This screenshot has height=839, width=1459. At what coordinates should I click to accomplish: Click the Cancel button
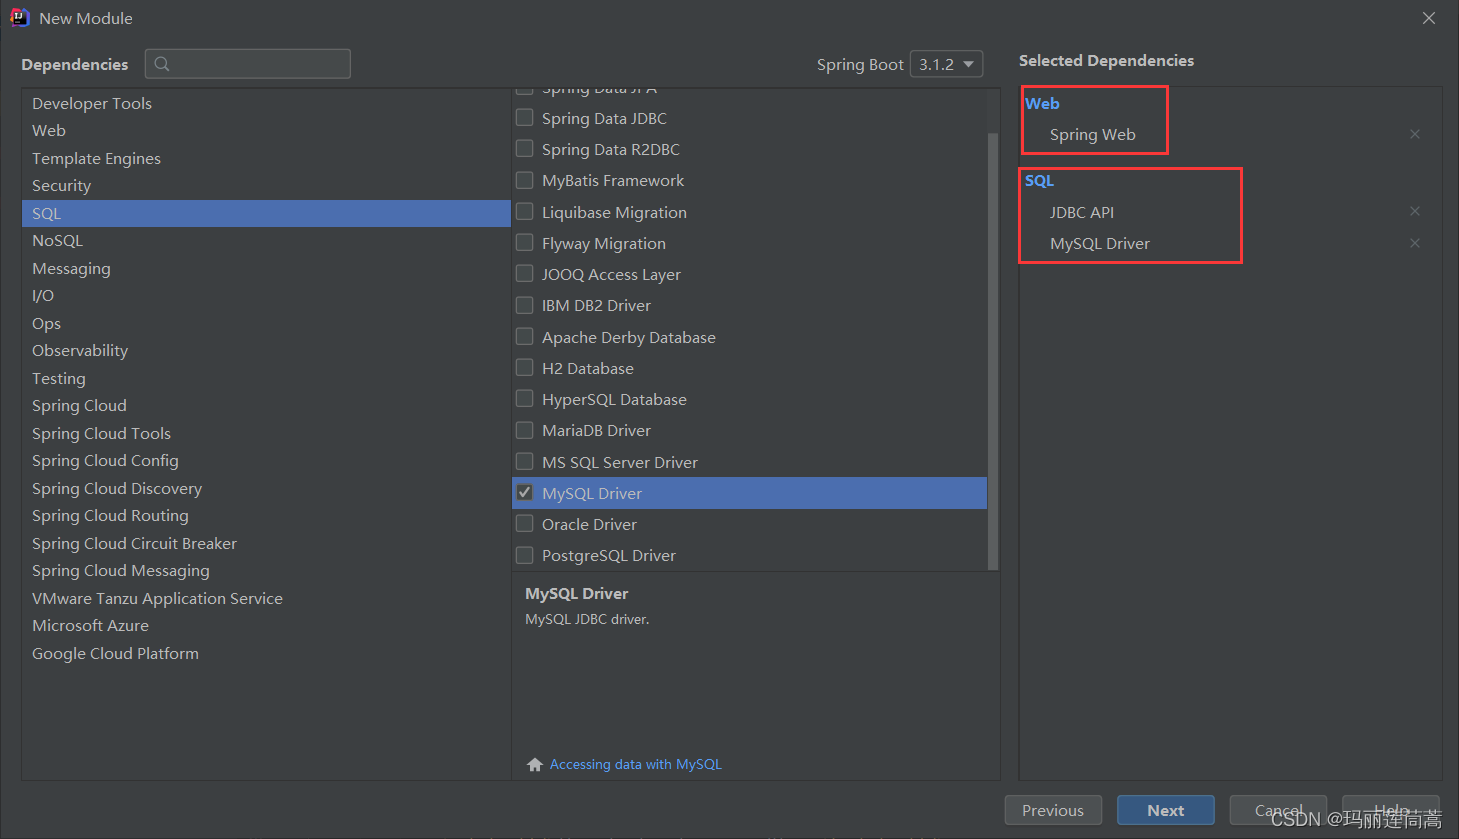[x=1278, y=810]
